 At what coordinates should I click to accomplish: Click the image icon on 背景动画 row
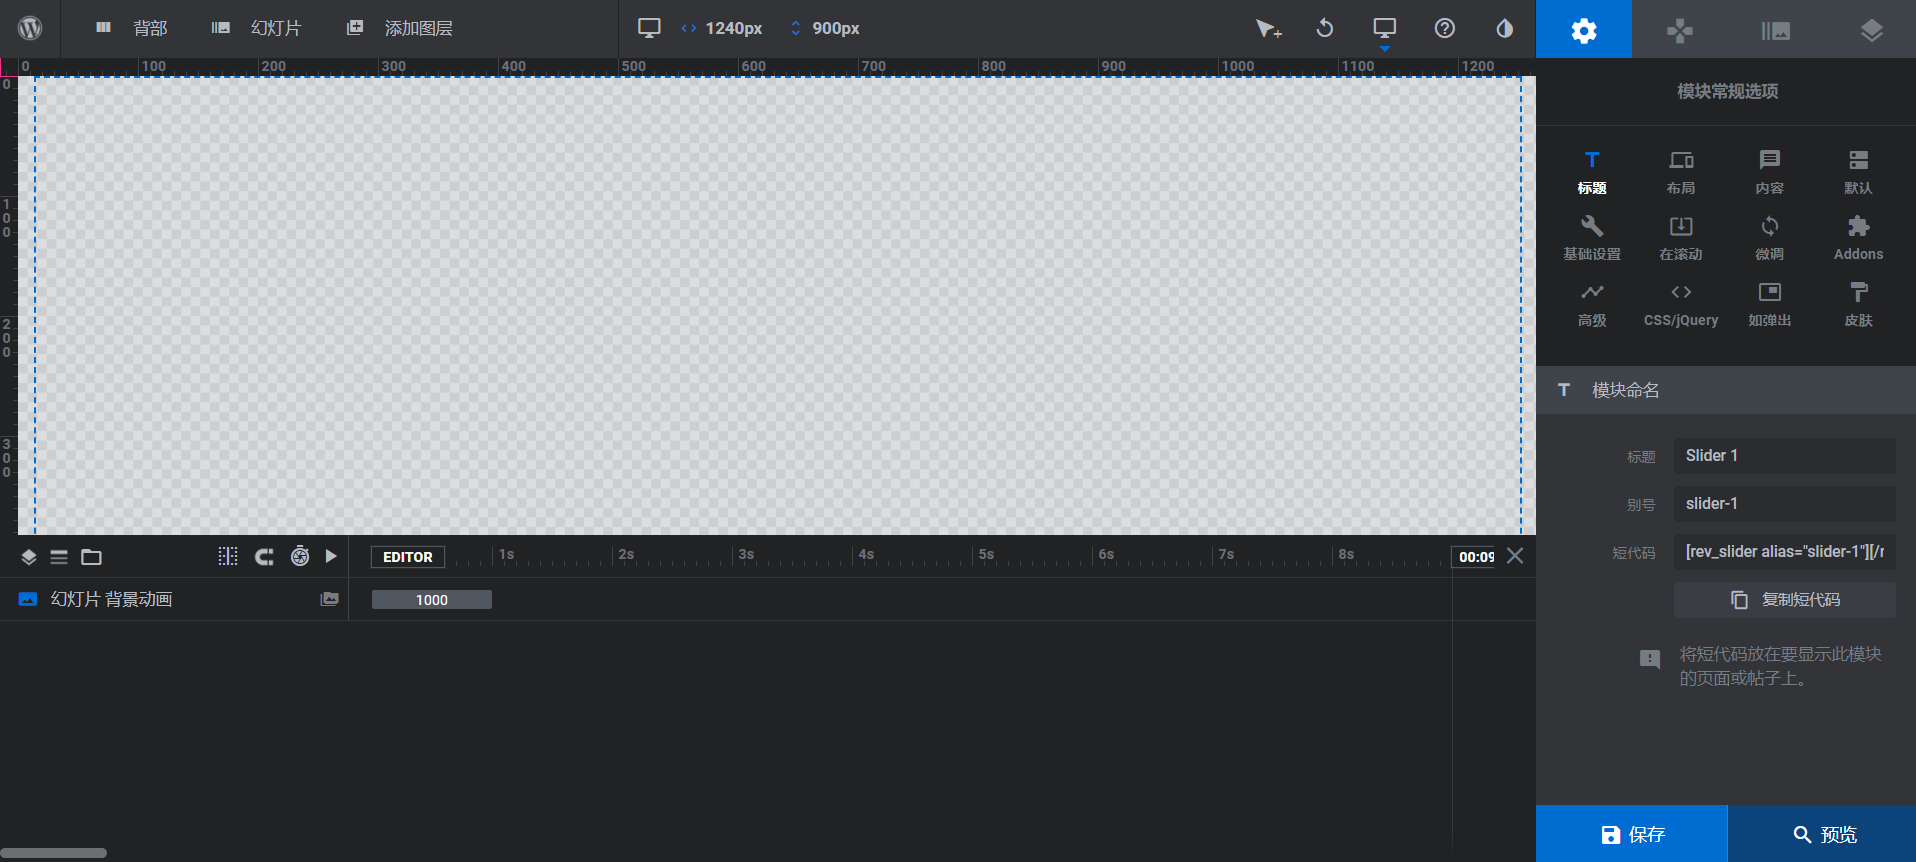tap(329, 599)
